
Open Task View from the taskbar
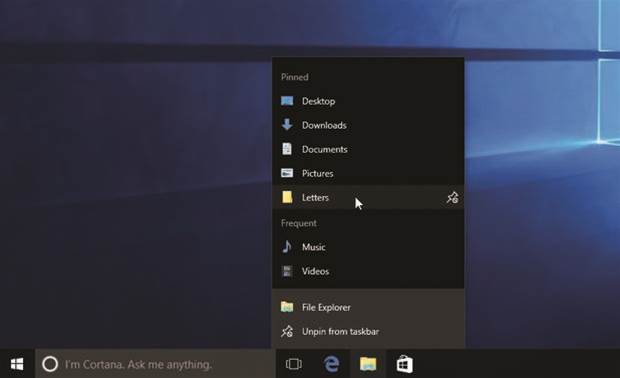tap(293, 364)
